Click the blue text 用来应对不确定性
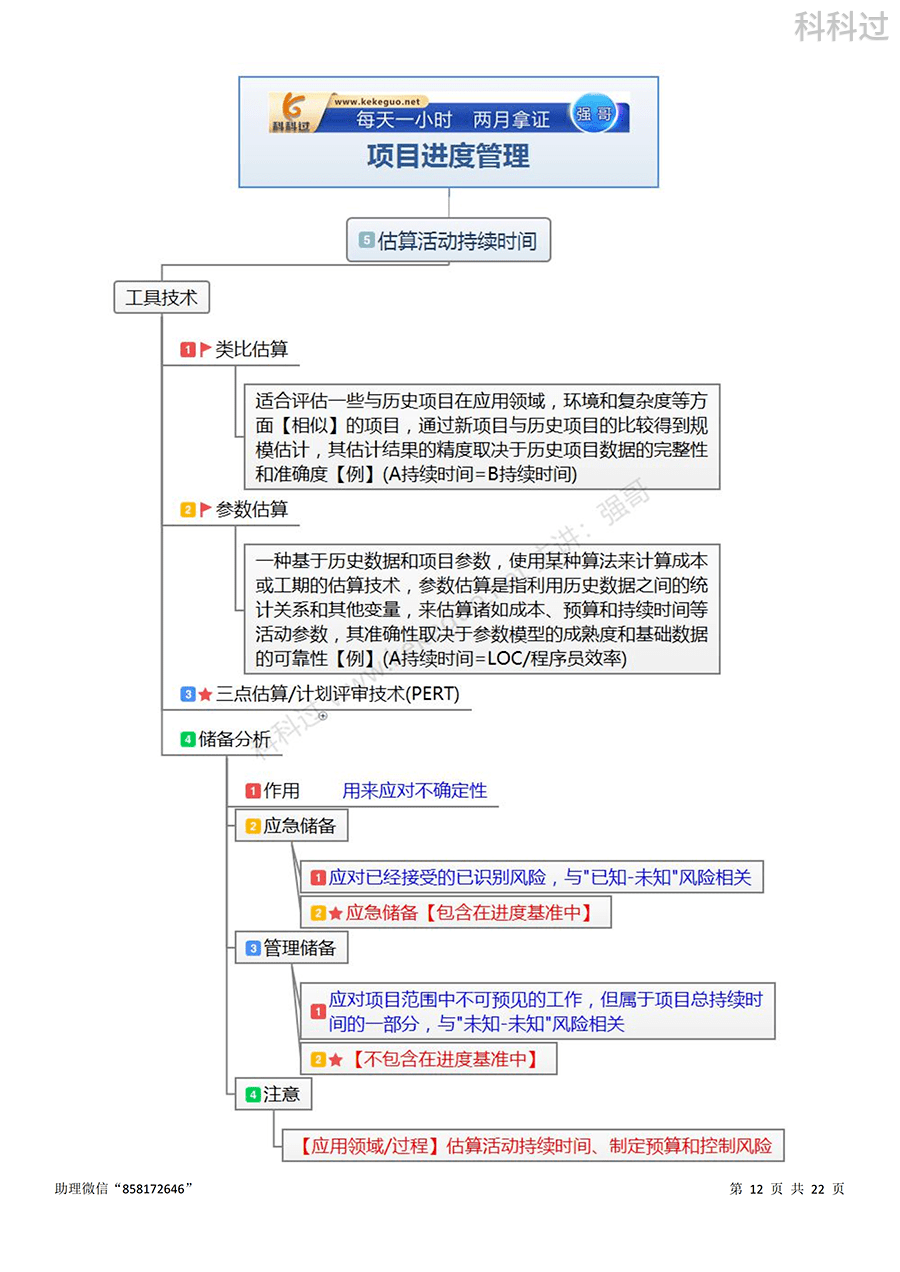Screen dimensions: 900x1272 tap(415, 790)
